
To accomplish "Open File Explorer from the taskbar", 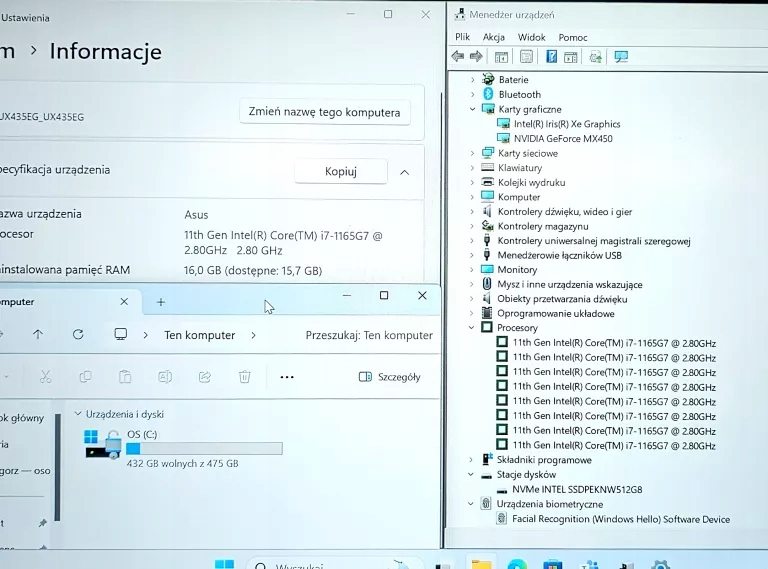I will pyautogui.click(x=481, y=564).
